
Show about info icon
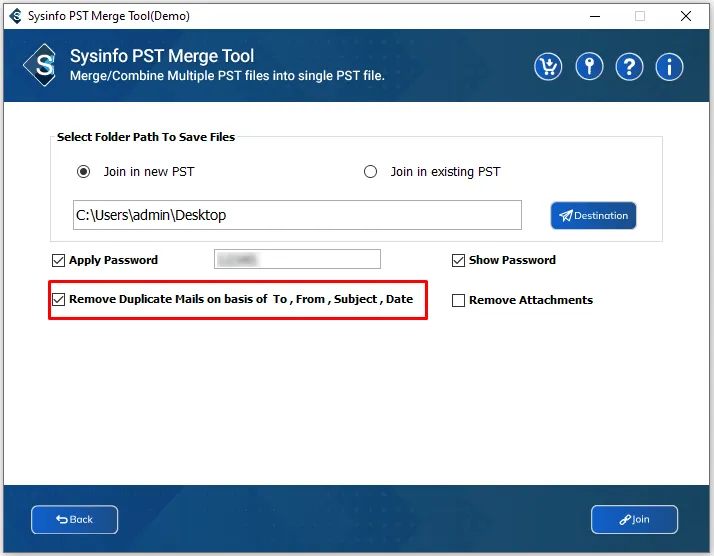(x=669, y=67)
